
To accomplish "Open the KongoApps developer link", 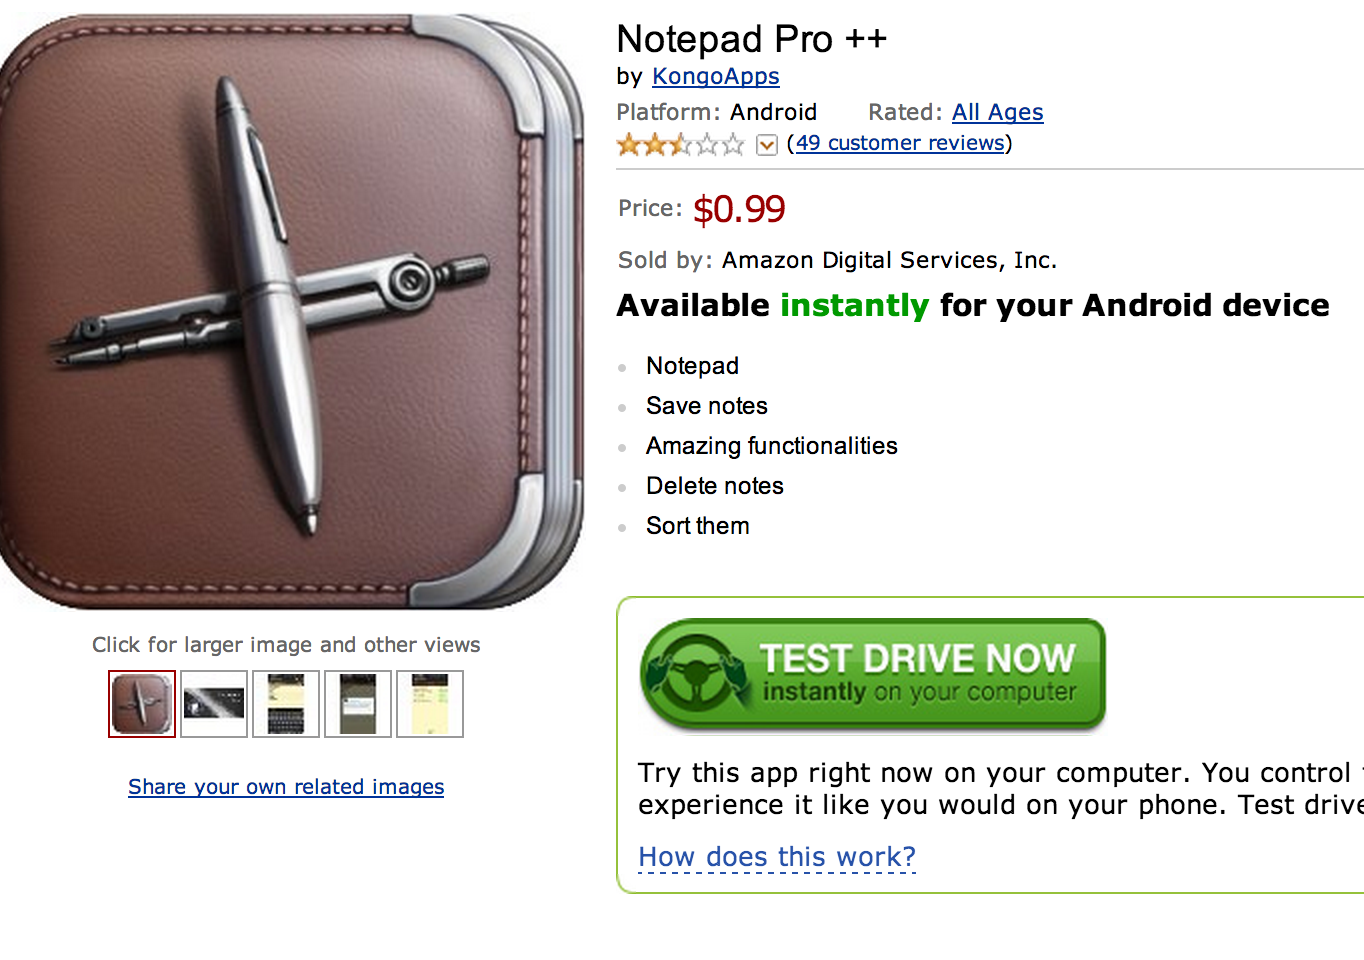I will 715,76.
